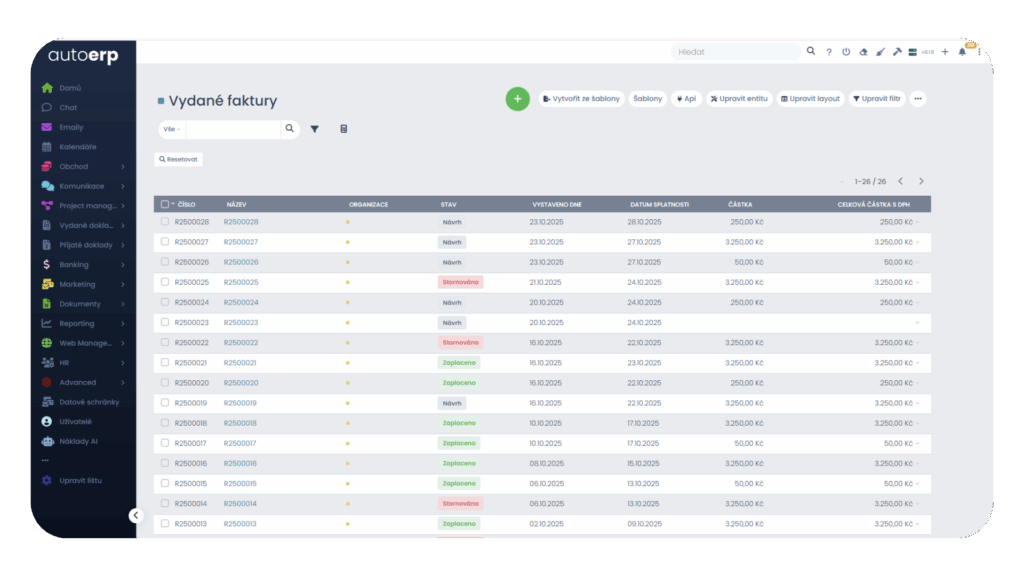The height and width of the screenshot is (576, 1024).
Task: Toggle the select-all checkbox in table header
Action: tap(165, 204)
